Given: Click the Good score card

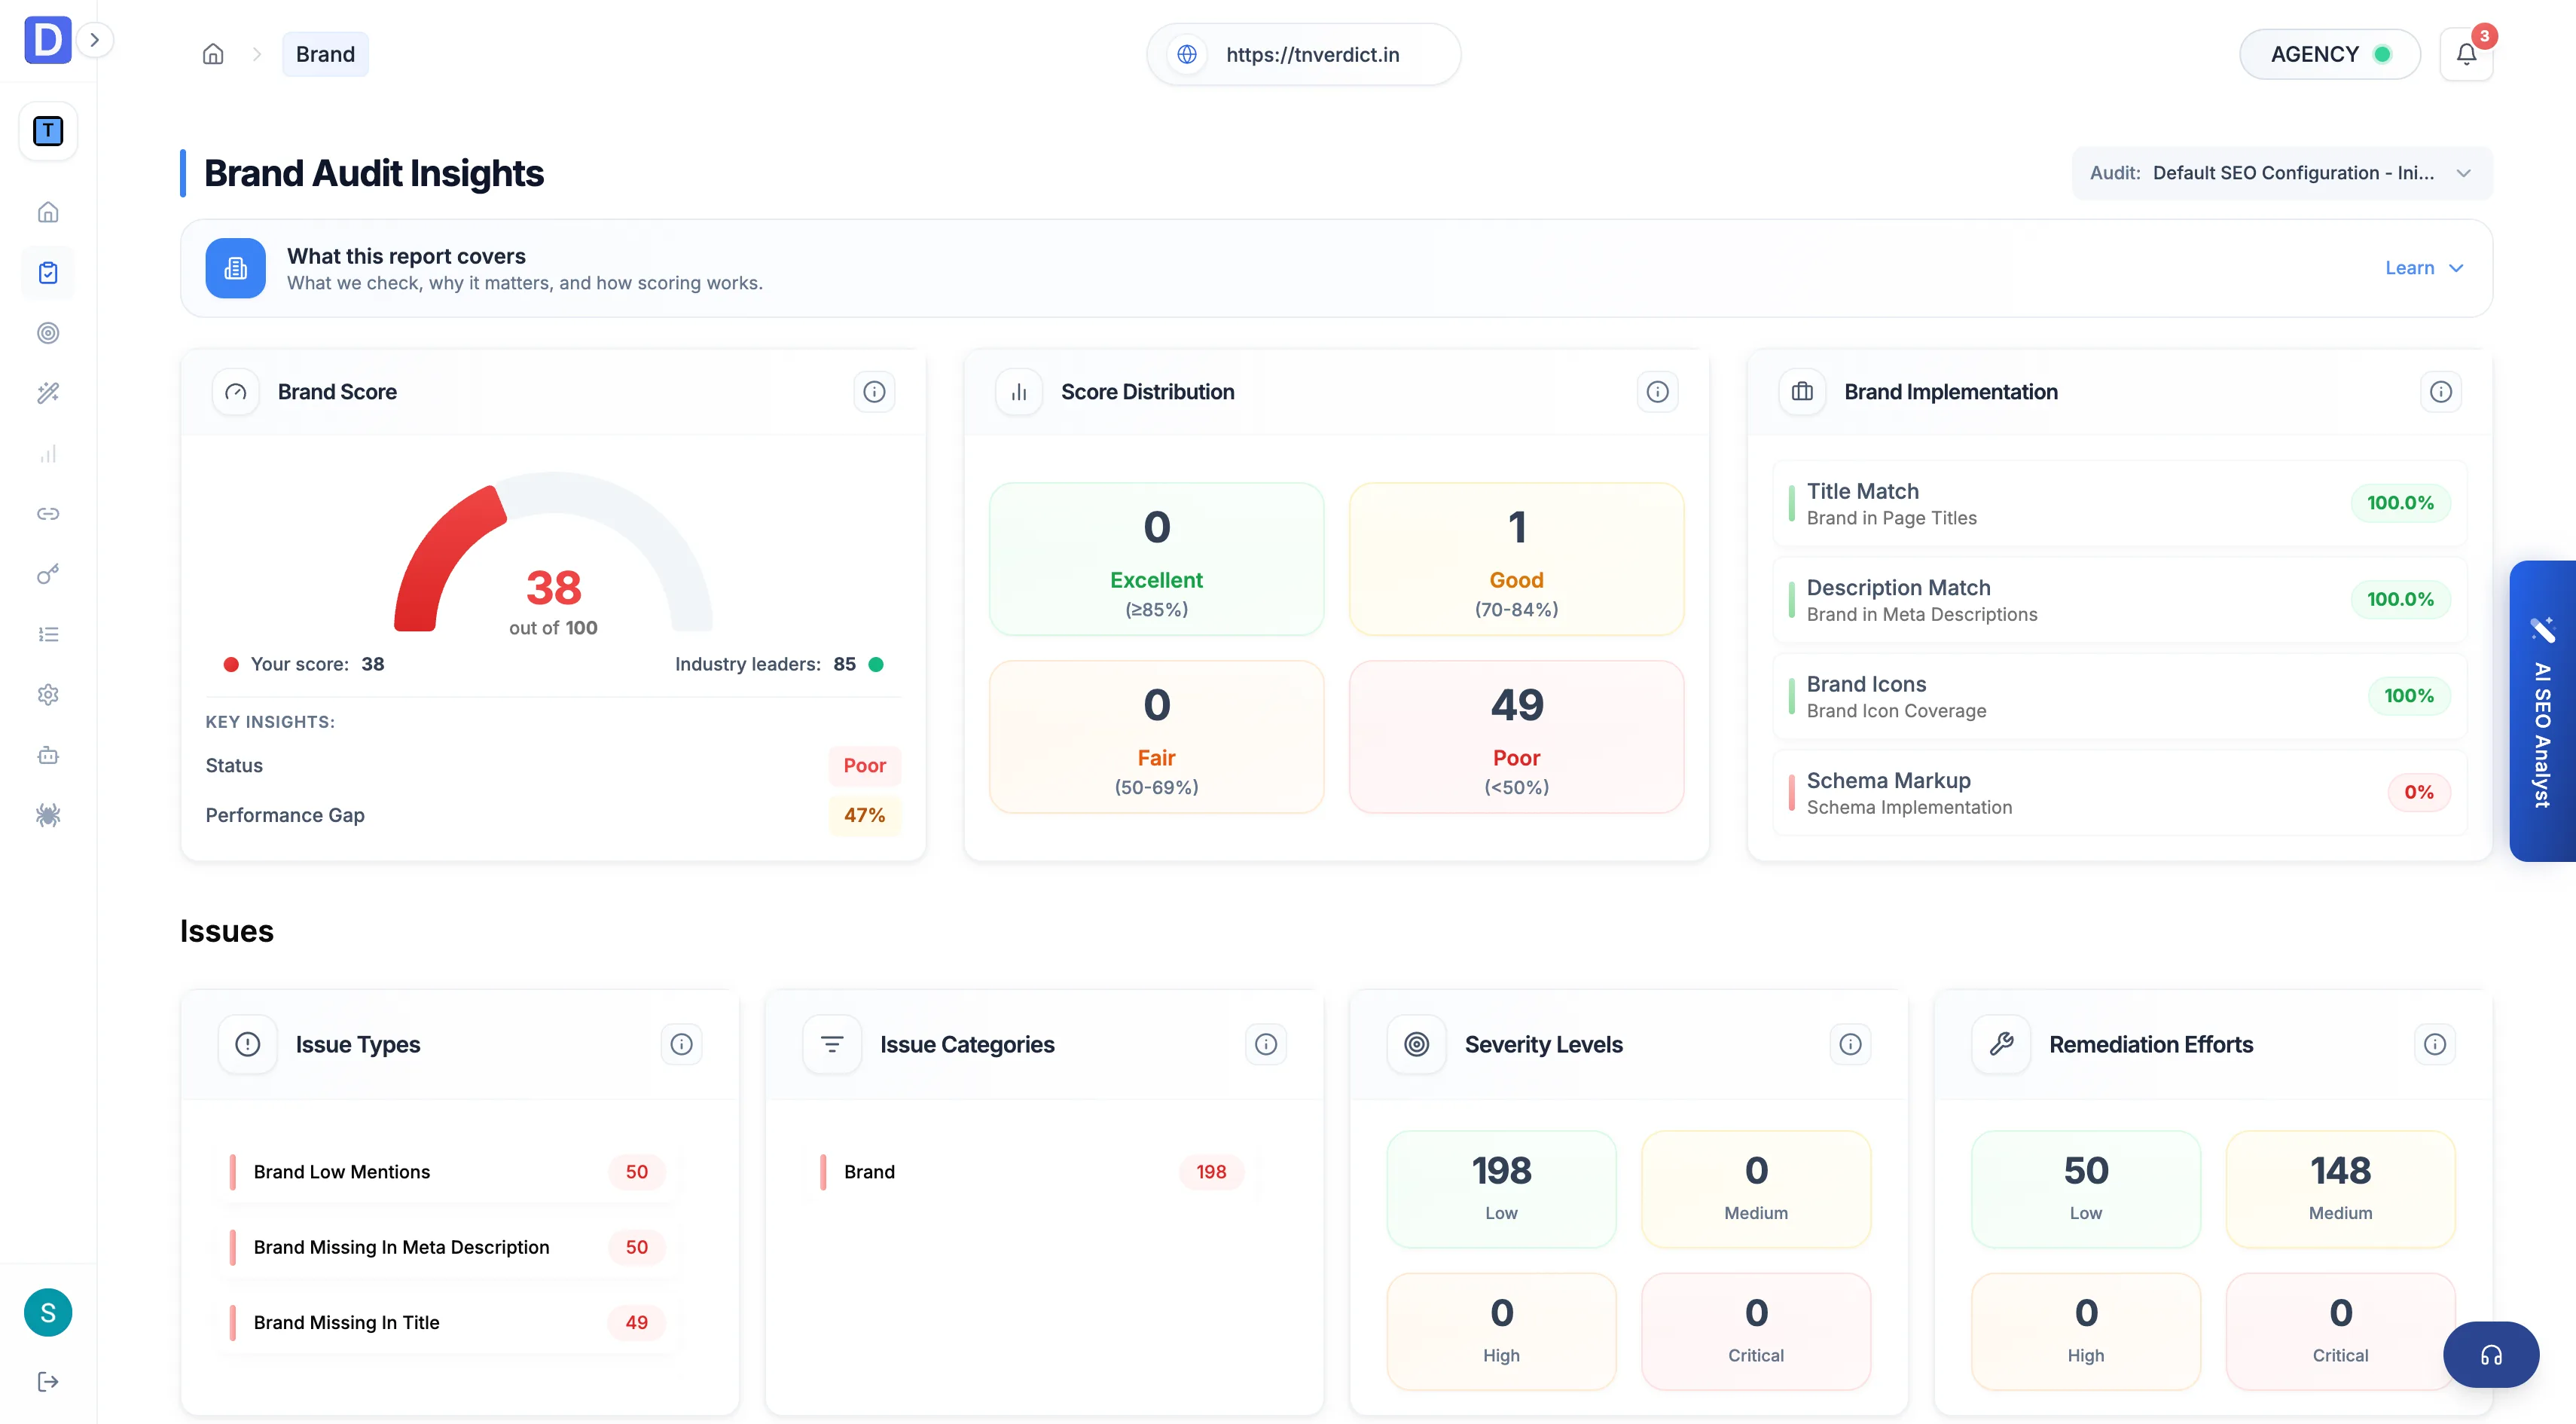Looking at the screenshot, I should (x=1516, y=559).
